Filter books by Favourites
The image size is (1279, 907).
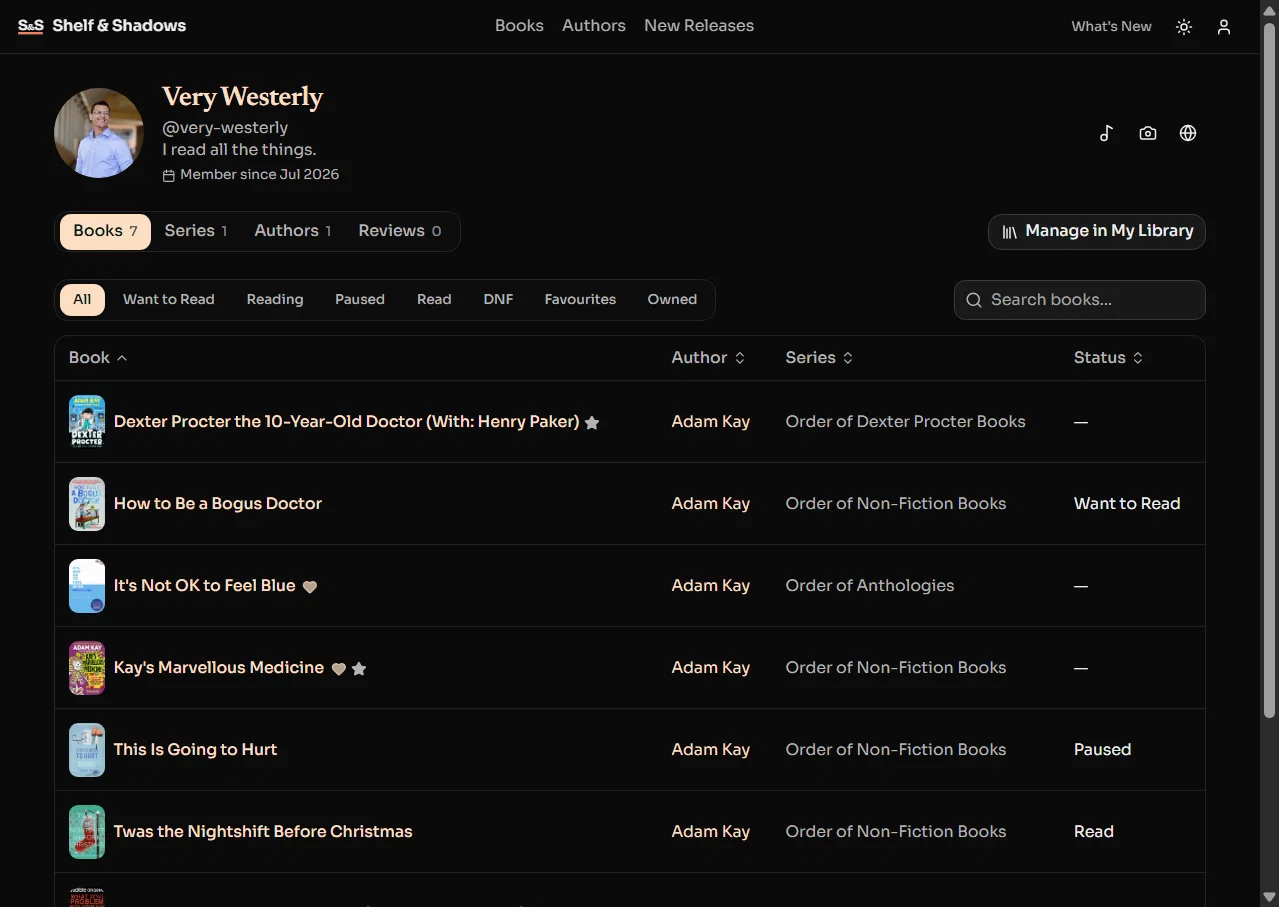click(x=580, y=300)
